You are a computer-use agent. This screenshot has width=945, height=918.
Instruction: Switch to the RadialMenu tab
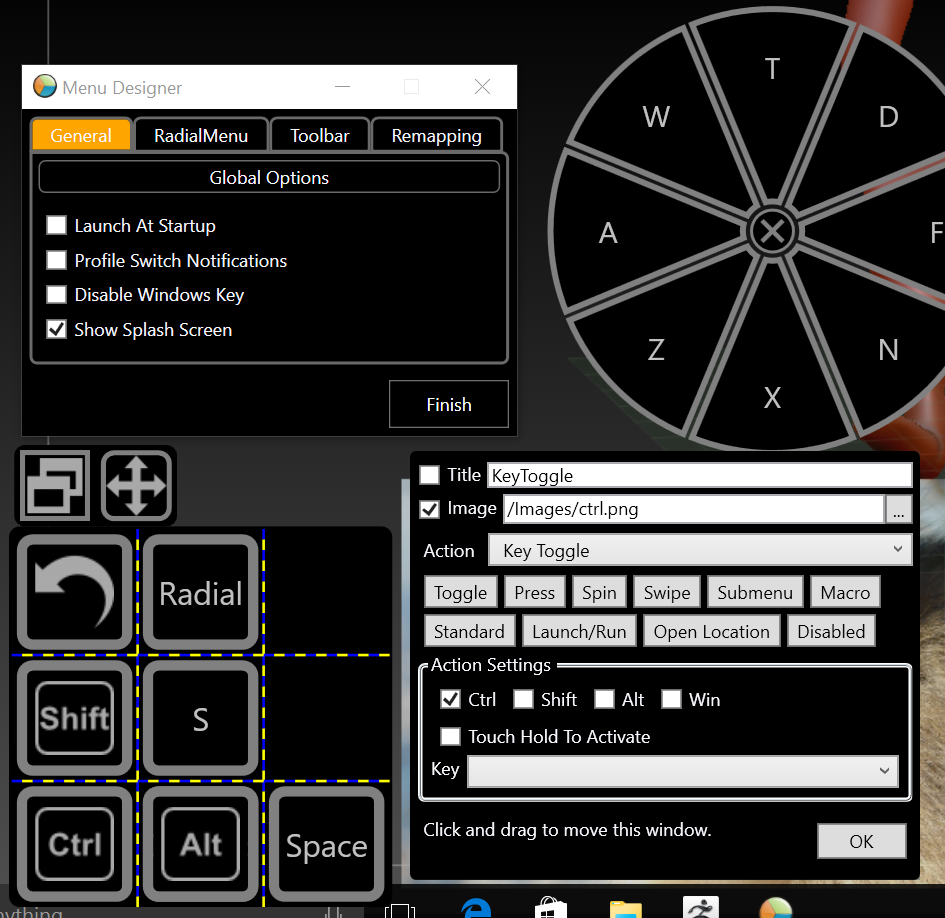pos(201,136)
